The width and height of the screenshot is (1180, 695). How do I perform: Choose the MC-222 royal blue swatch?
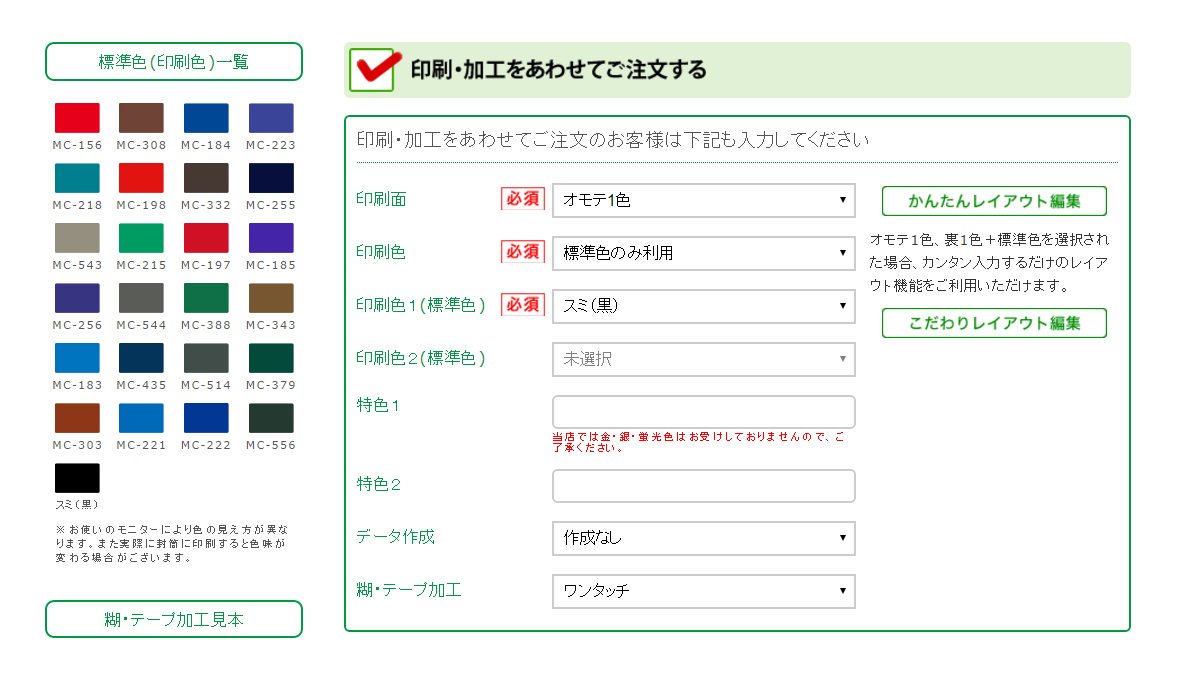(x=206, y=417)
